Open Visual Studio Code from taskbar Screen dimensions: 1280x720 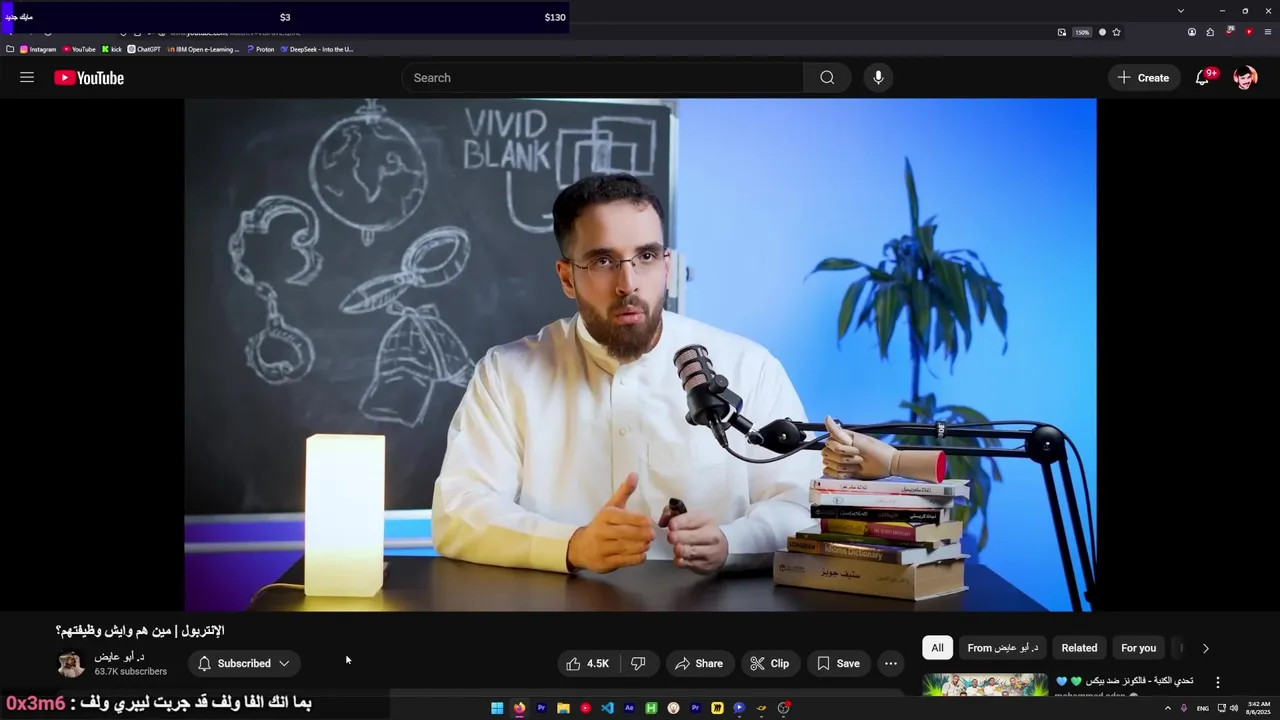(607, 708)
